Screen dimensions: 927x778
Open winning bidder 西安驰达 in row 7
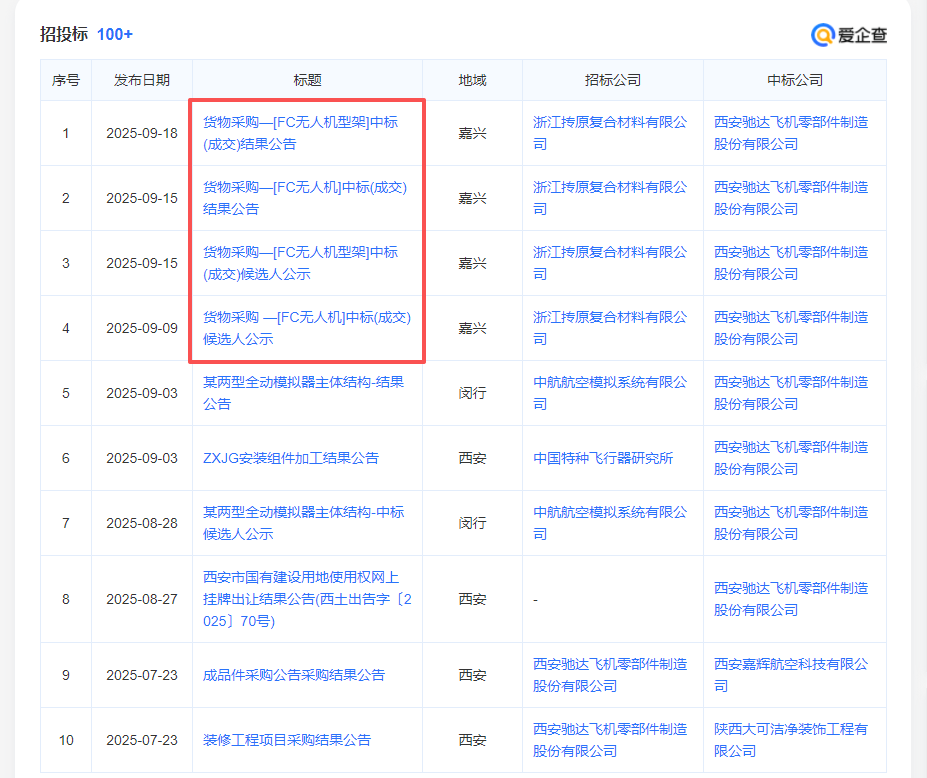click(x=791, y=523)
